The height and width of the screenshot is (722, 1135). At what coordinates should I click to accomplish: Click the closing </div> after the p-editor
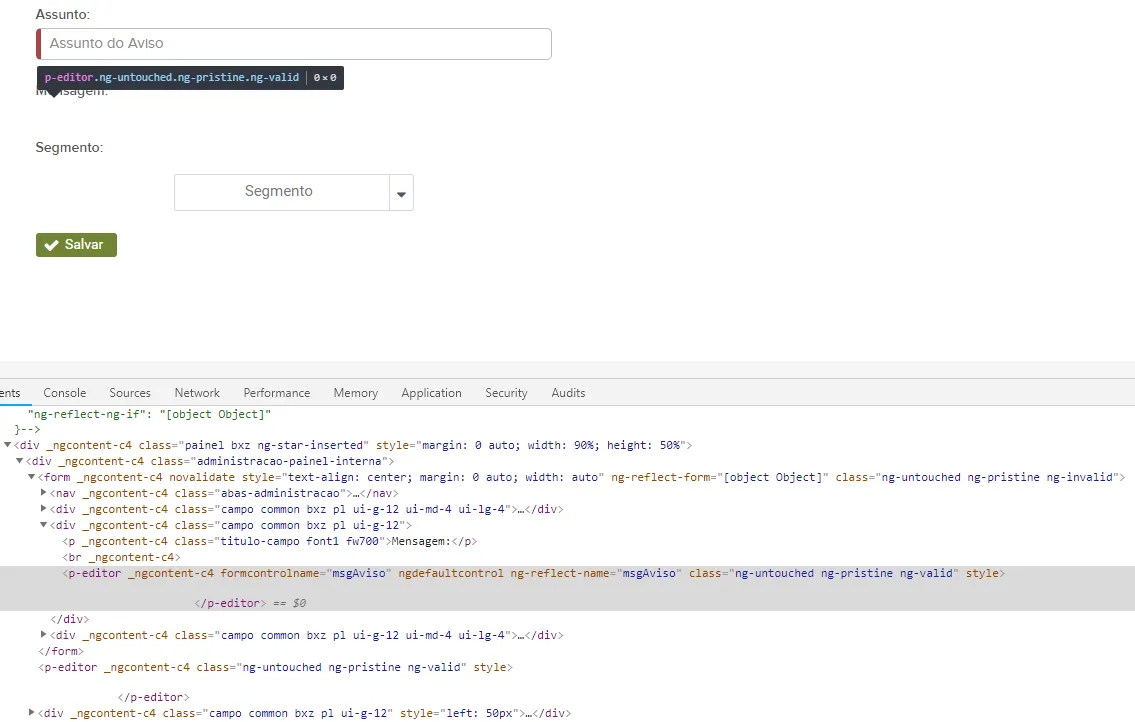[69, 619]
